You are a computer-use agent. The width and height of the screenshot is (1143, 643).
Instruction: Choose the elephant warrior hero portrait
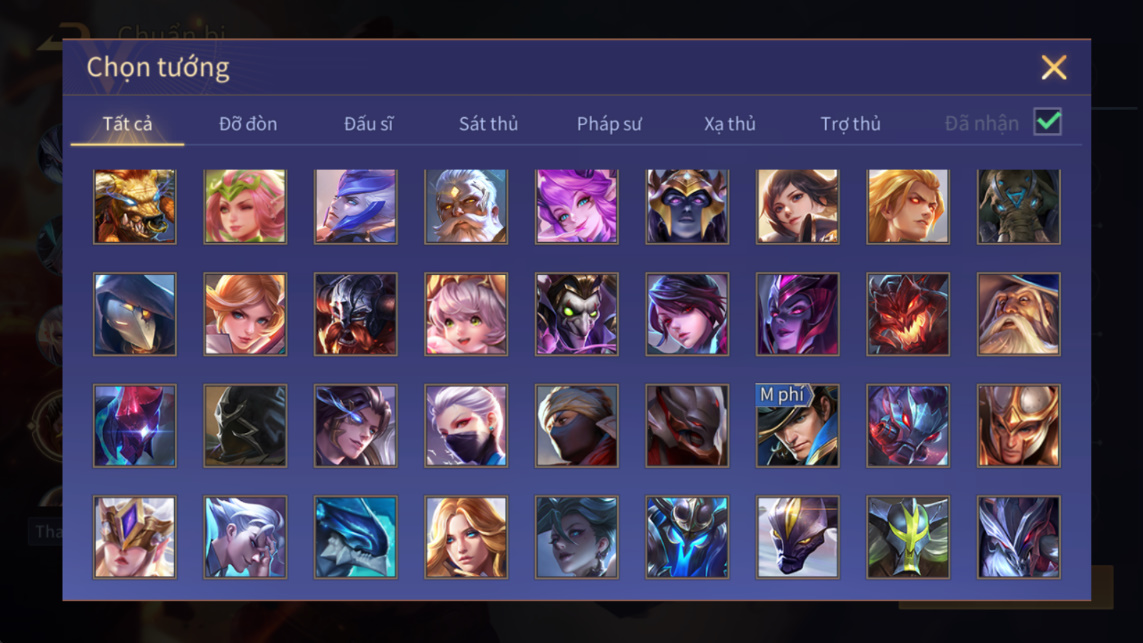point(1018,206)
